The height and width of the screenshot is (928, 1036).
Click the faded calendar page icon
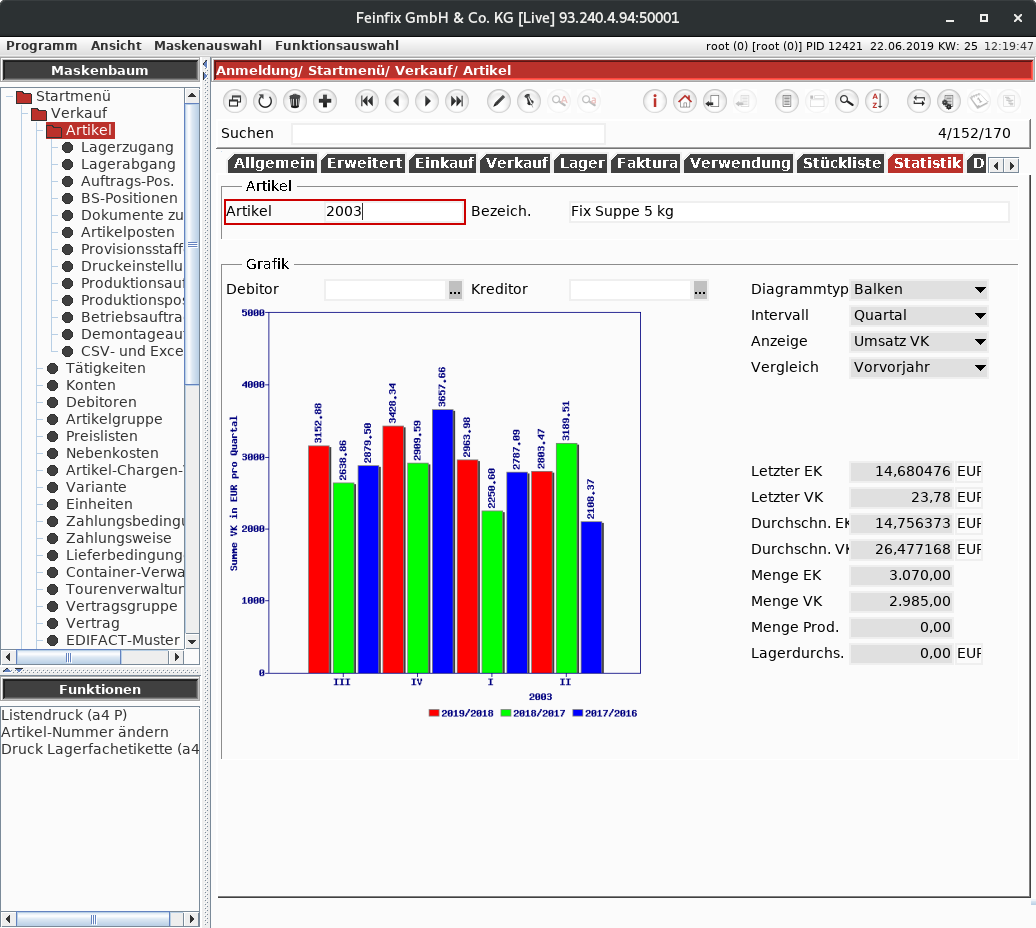(817, 101)
